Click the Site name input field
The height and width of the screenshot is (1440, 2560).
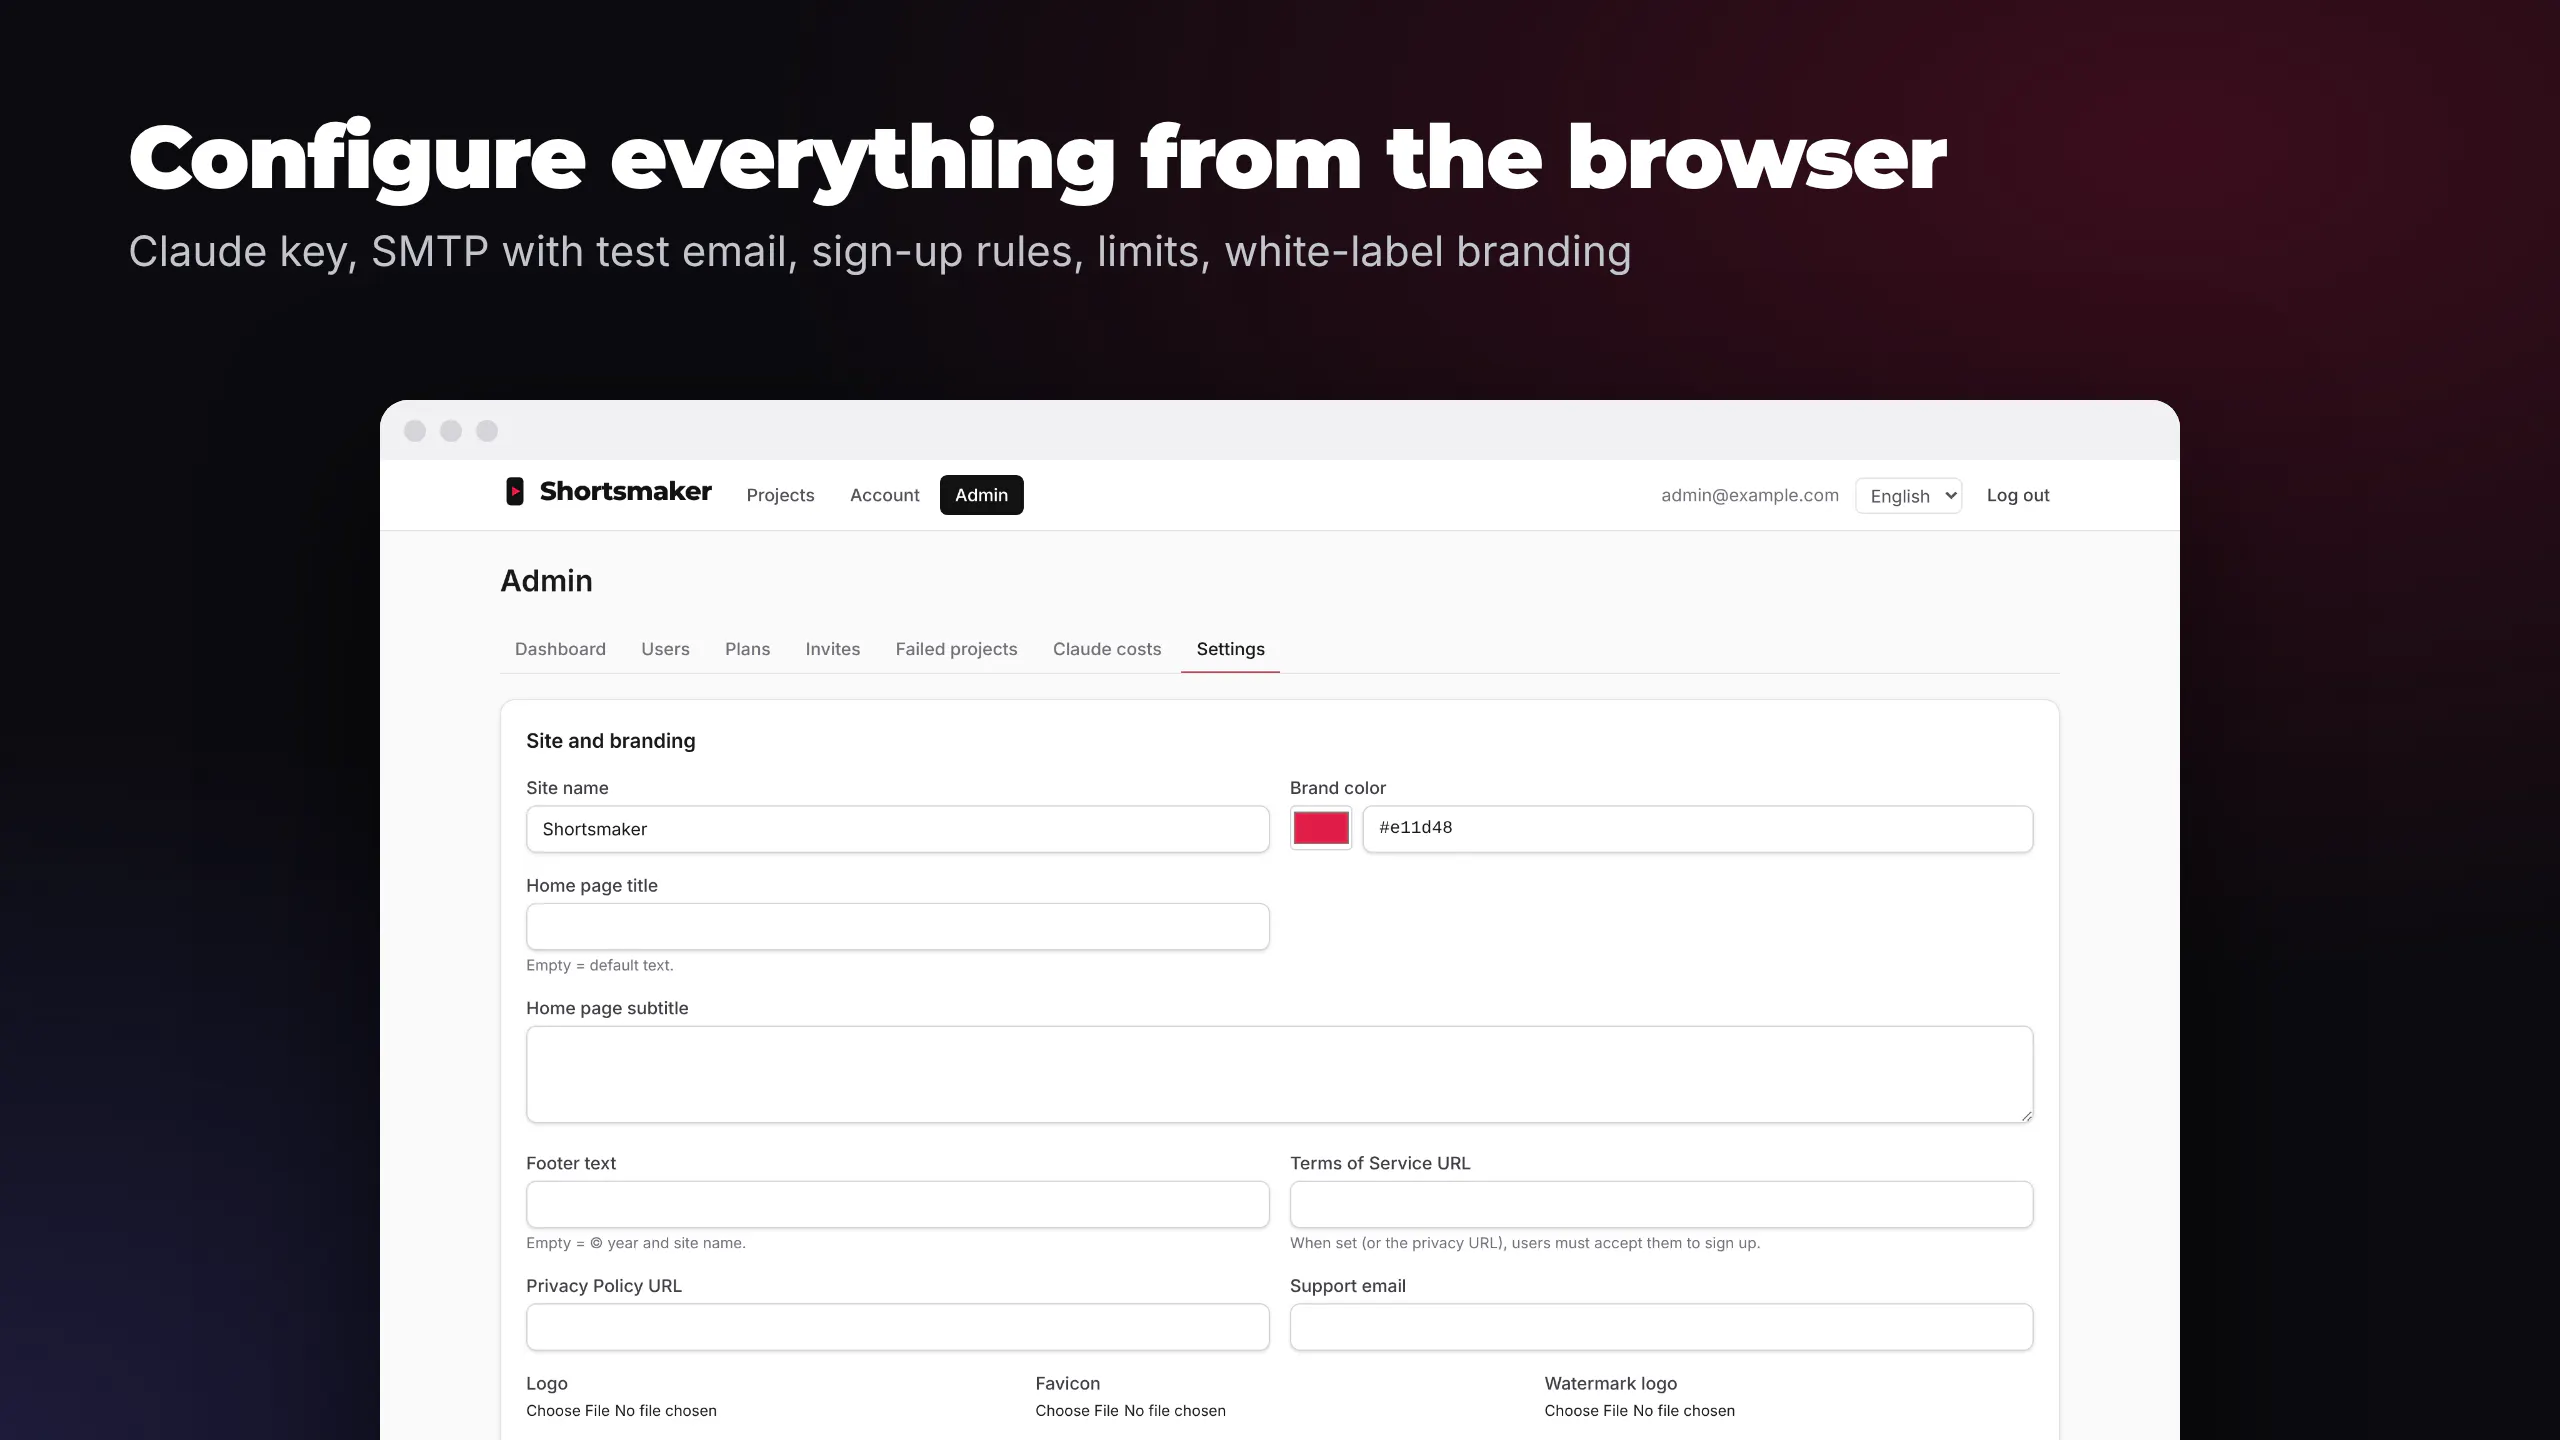pyautogui.click(x=897, y=829)
